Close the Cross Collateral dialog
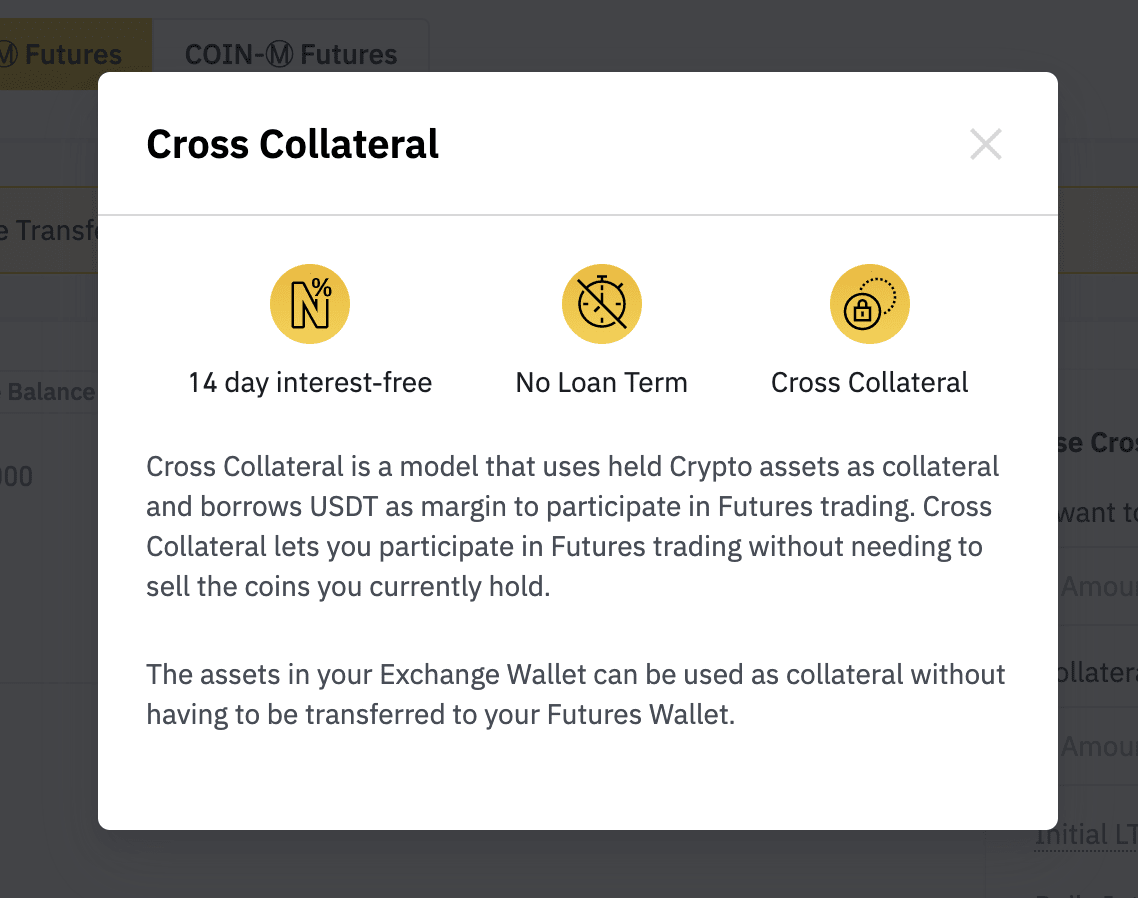 click(x=986, y=144)
